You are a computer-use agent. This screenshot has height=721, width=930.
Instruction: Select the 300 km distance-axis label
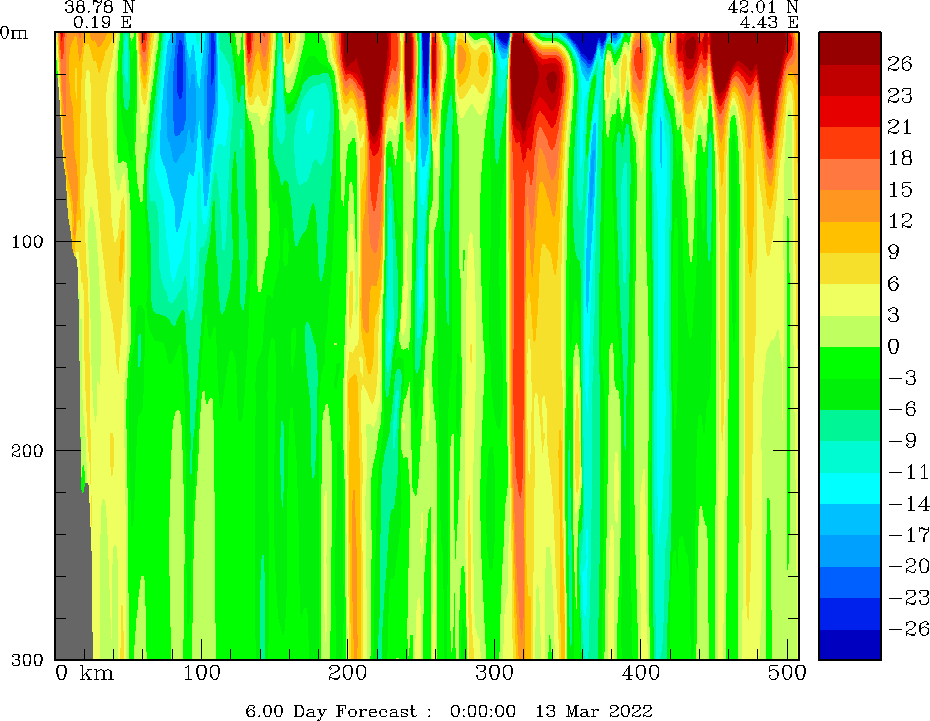point(495,674)
